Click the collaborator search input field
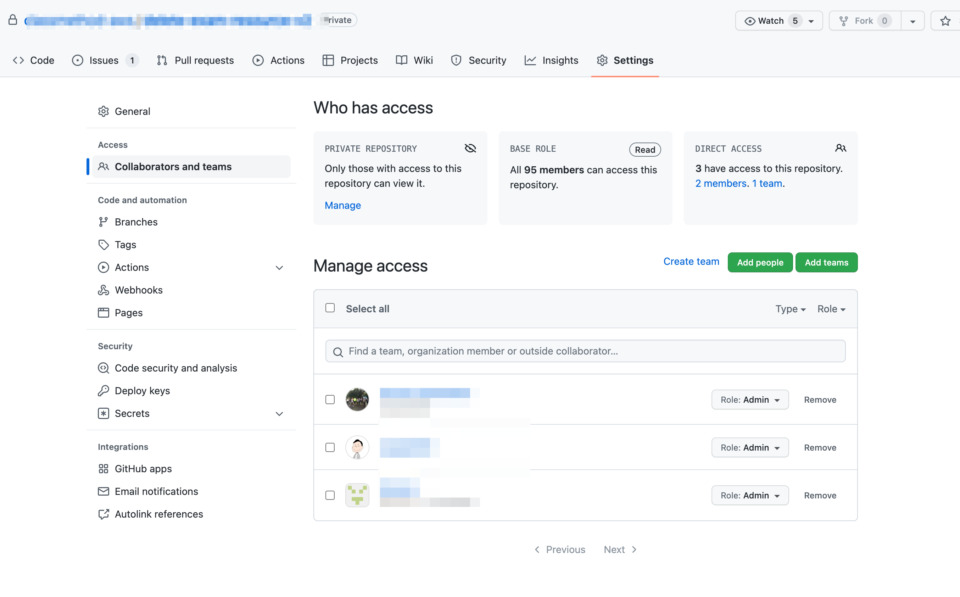This screenshot has height=597, width=960. 584,352
